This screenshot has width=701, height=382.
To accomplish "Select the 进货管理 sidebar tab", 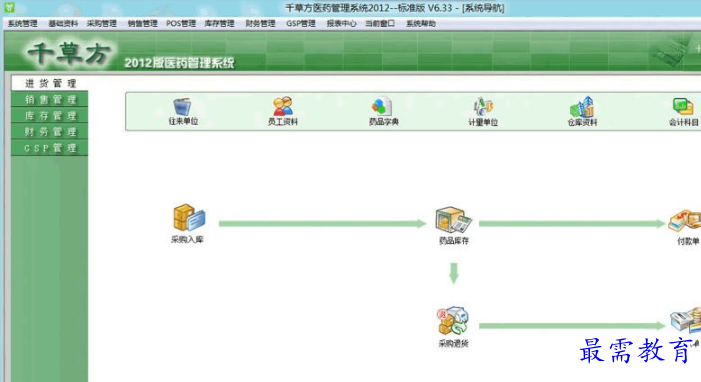I will point(50,83).
